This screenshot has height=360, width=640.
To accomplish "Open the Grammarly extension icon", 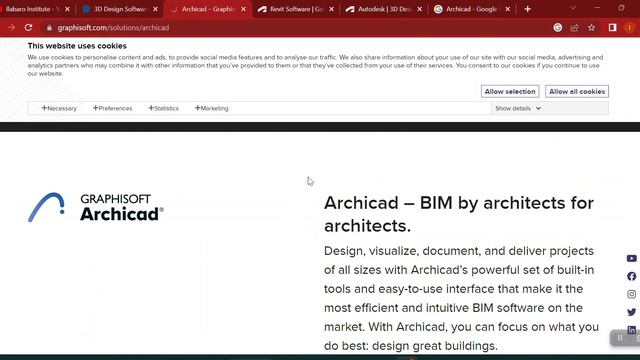I will pyautogui.click(x=558, y=28).
